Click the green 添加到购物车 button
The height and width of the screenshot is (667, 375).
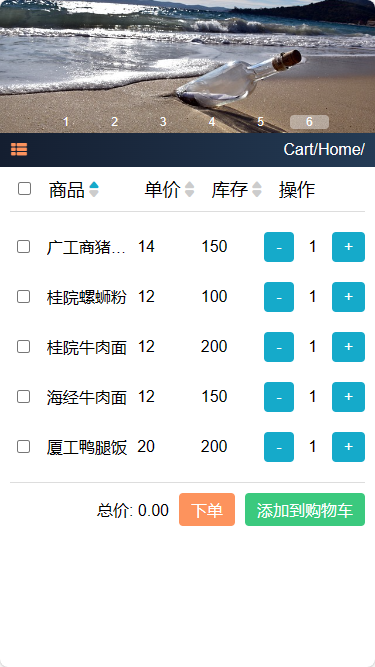(x=305, y=510)
